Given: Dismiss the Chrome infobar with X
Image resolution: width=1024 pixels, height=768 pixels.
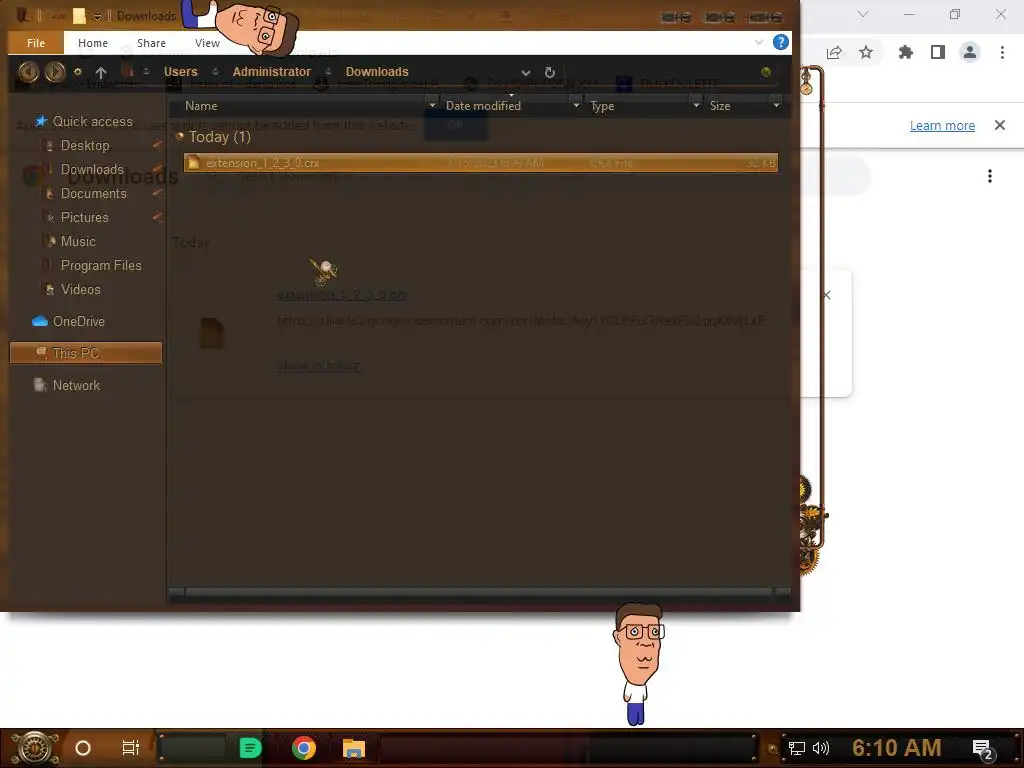Looking at the screenshot, I should (1000, 125).
